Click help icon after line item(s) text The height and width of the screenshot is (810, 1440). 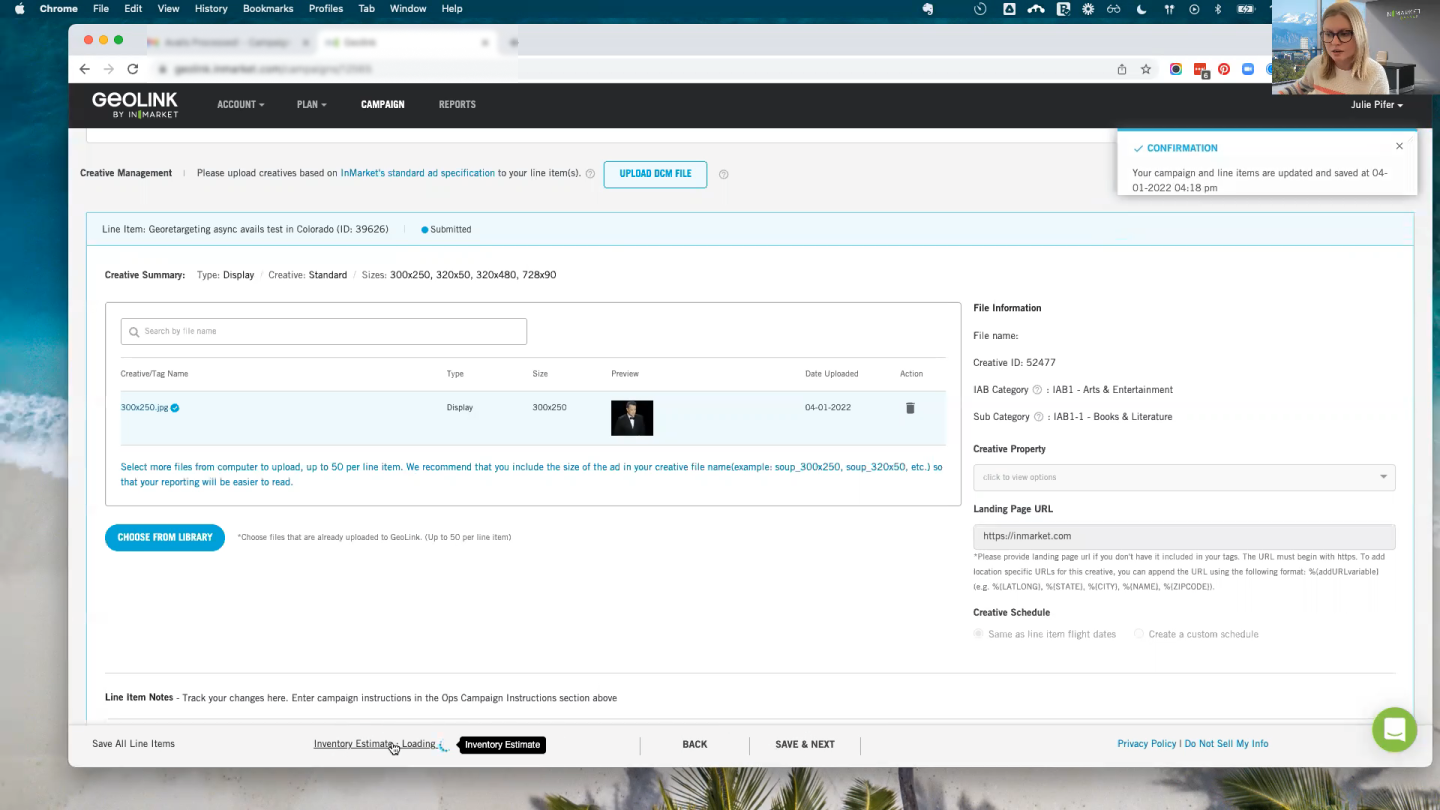590,174
